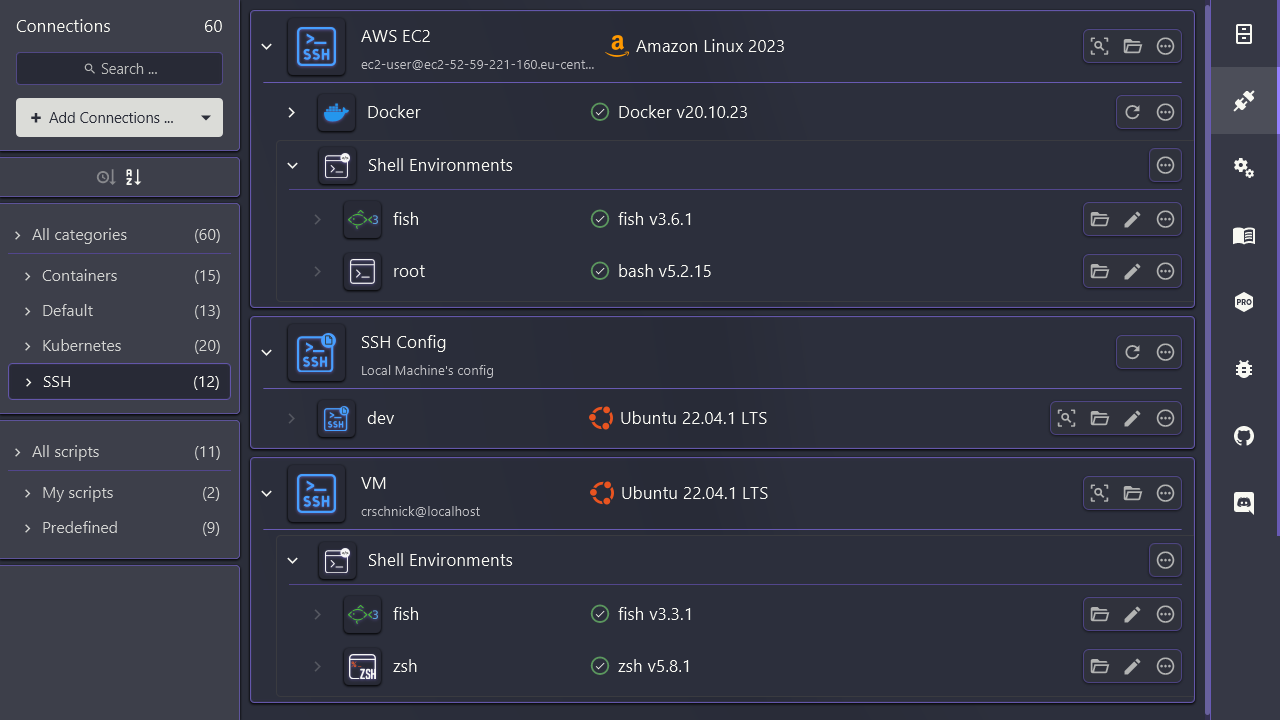Open settings gears in sidebar
The width and height of the screenshot is (1280, 720).
click(1244, 168)
